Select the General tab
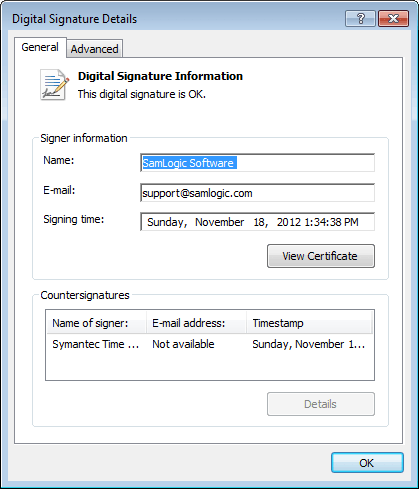 coord(40,47)
